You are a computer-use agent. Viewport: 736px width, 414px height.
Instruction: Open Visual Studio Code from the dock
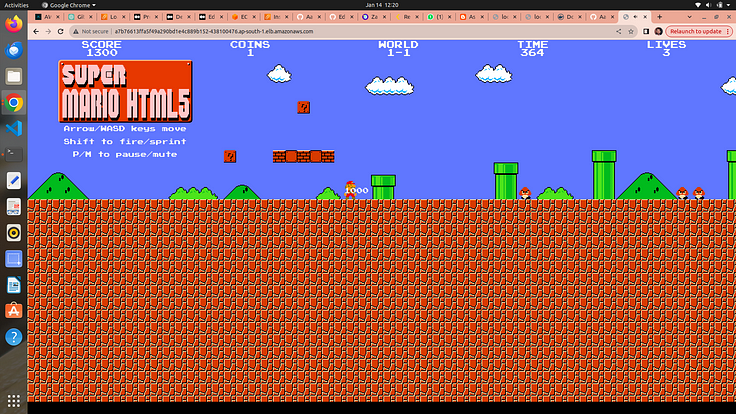(x=14, y=128)
